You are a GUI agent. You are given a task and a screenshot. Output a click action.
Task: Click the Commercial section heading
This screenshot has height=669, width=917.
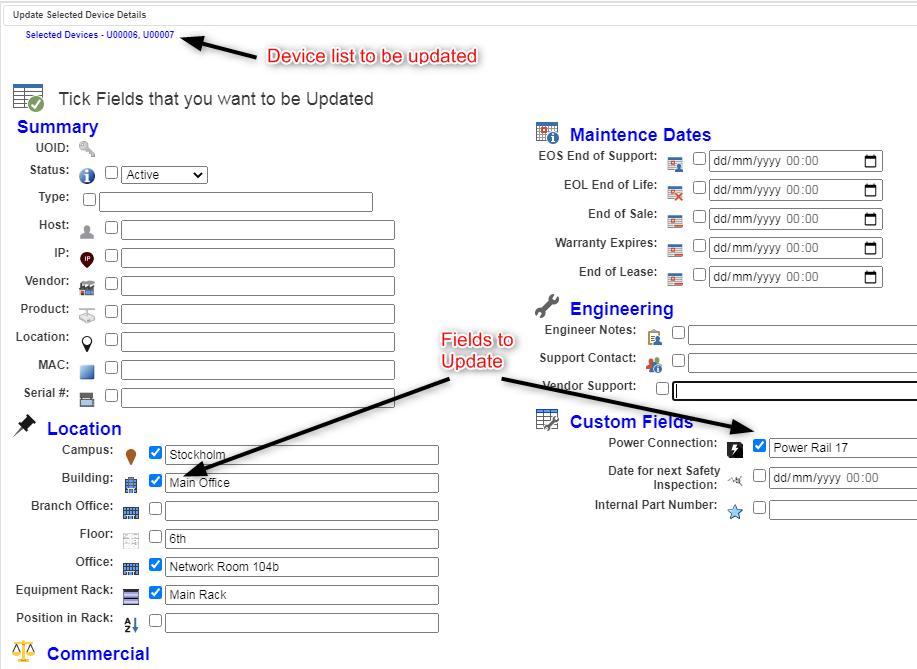pos(98,654)
